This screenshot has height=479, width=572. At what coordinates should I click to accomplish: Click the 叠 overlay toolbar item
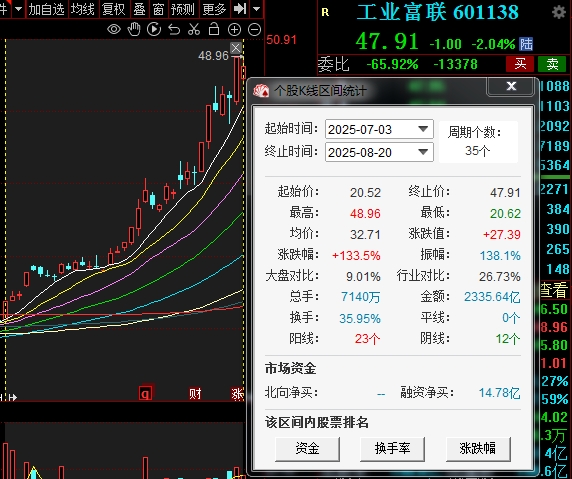[x=139, y=9]
